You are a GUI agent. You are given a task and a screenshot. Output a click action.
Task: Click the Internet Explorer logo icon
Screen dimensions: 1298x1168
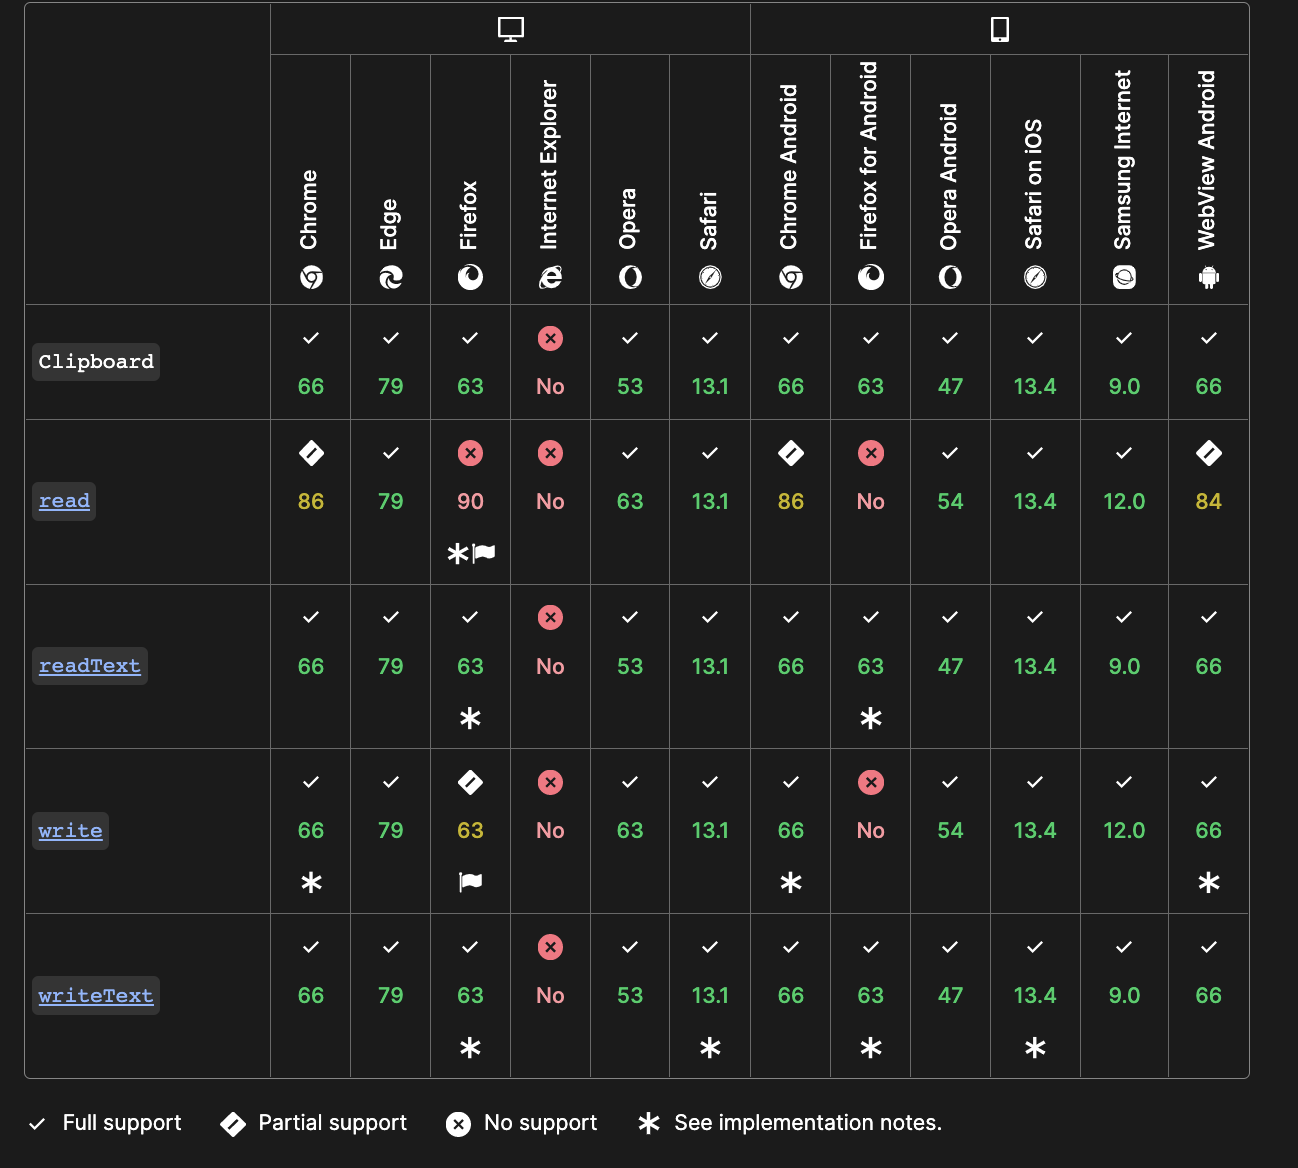[x=550, y=277]
